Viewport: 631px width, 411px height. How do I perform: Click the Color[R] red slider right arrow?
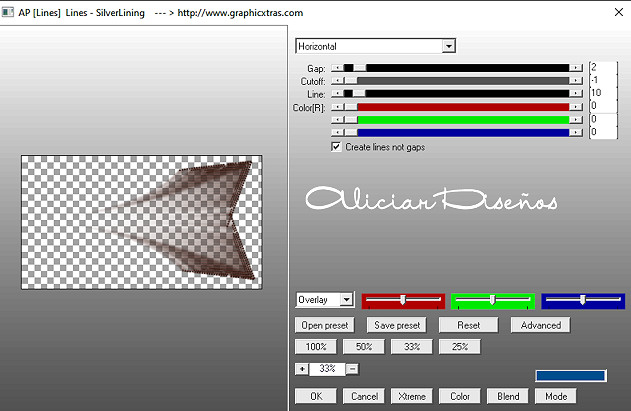577,106
